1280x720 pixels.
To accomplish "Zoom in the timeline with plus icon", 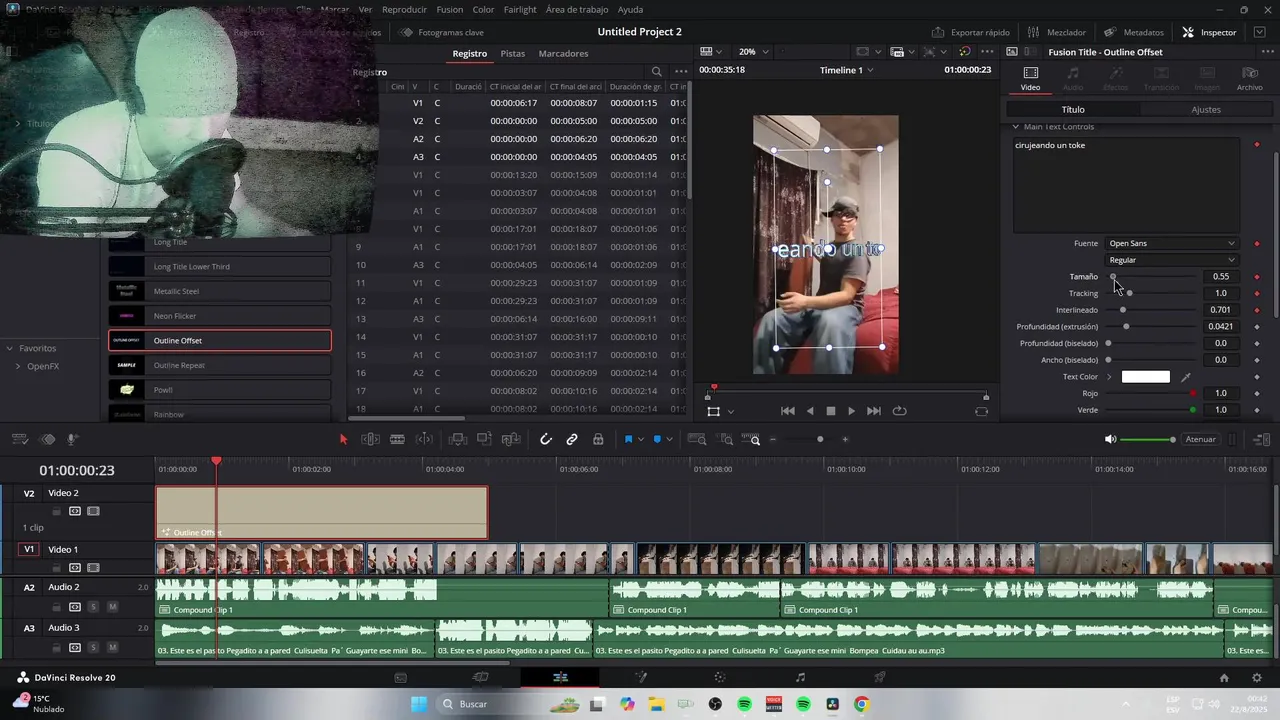I will click(x=845, y=439).
